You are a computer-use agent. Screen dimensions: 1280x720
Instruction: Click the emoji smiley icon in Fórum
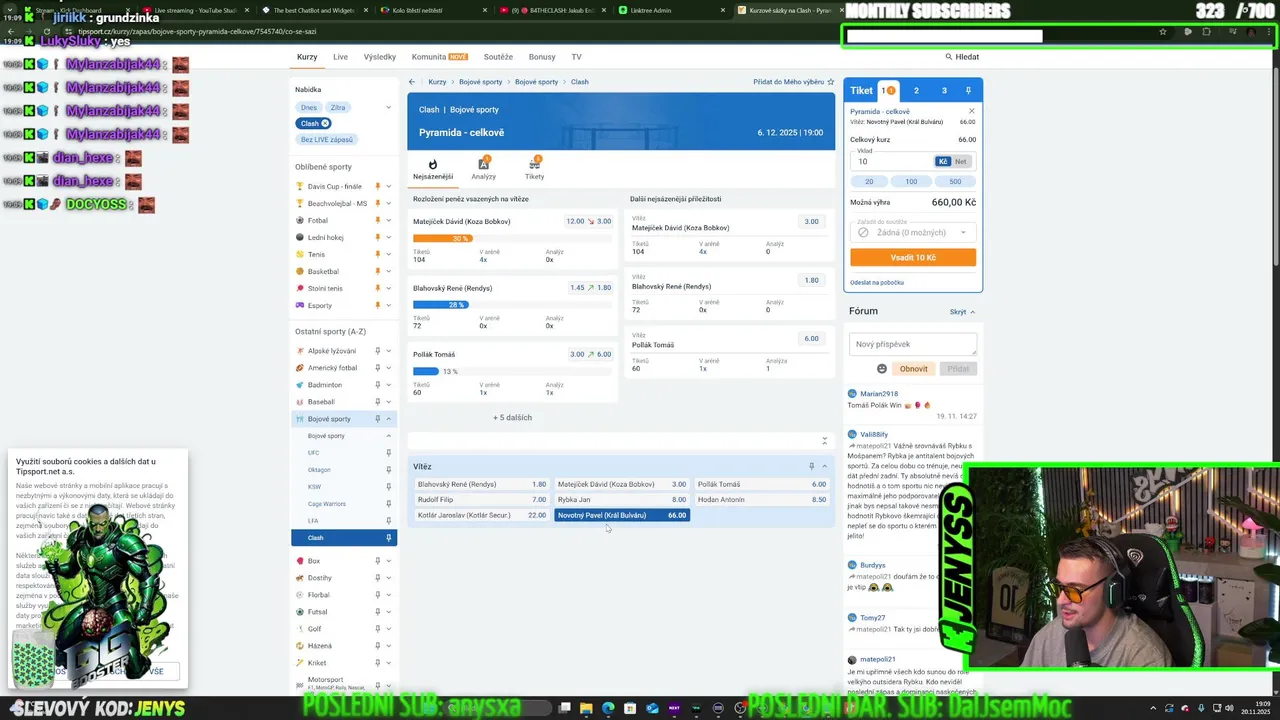[x=882, y=368]
